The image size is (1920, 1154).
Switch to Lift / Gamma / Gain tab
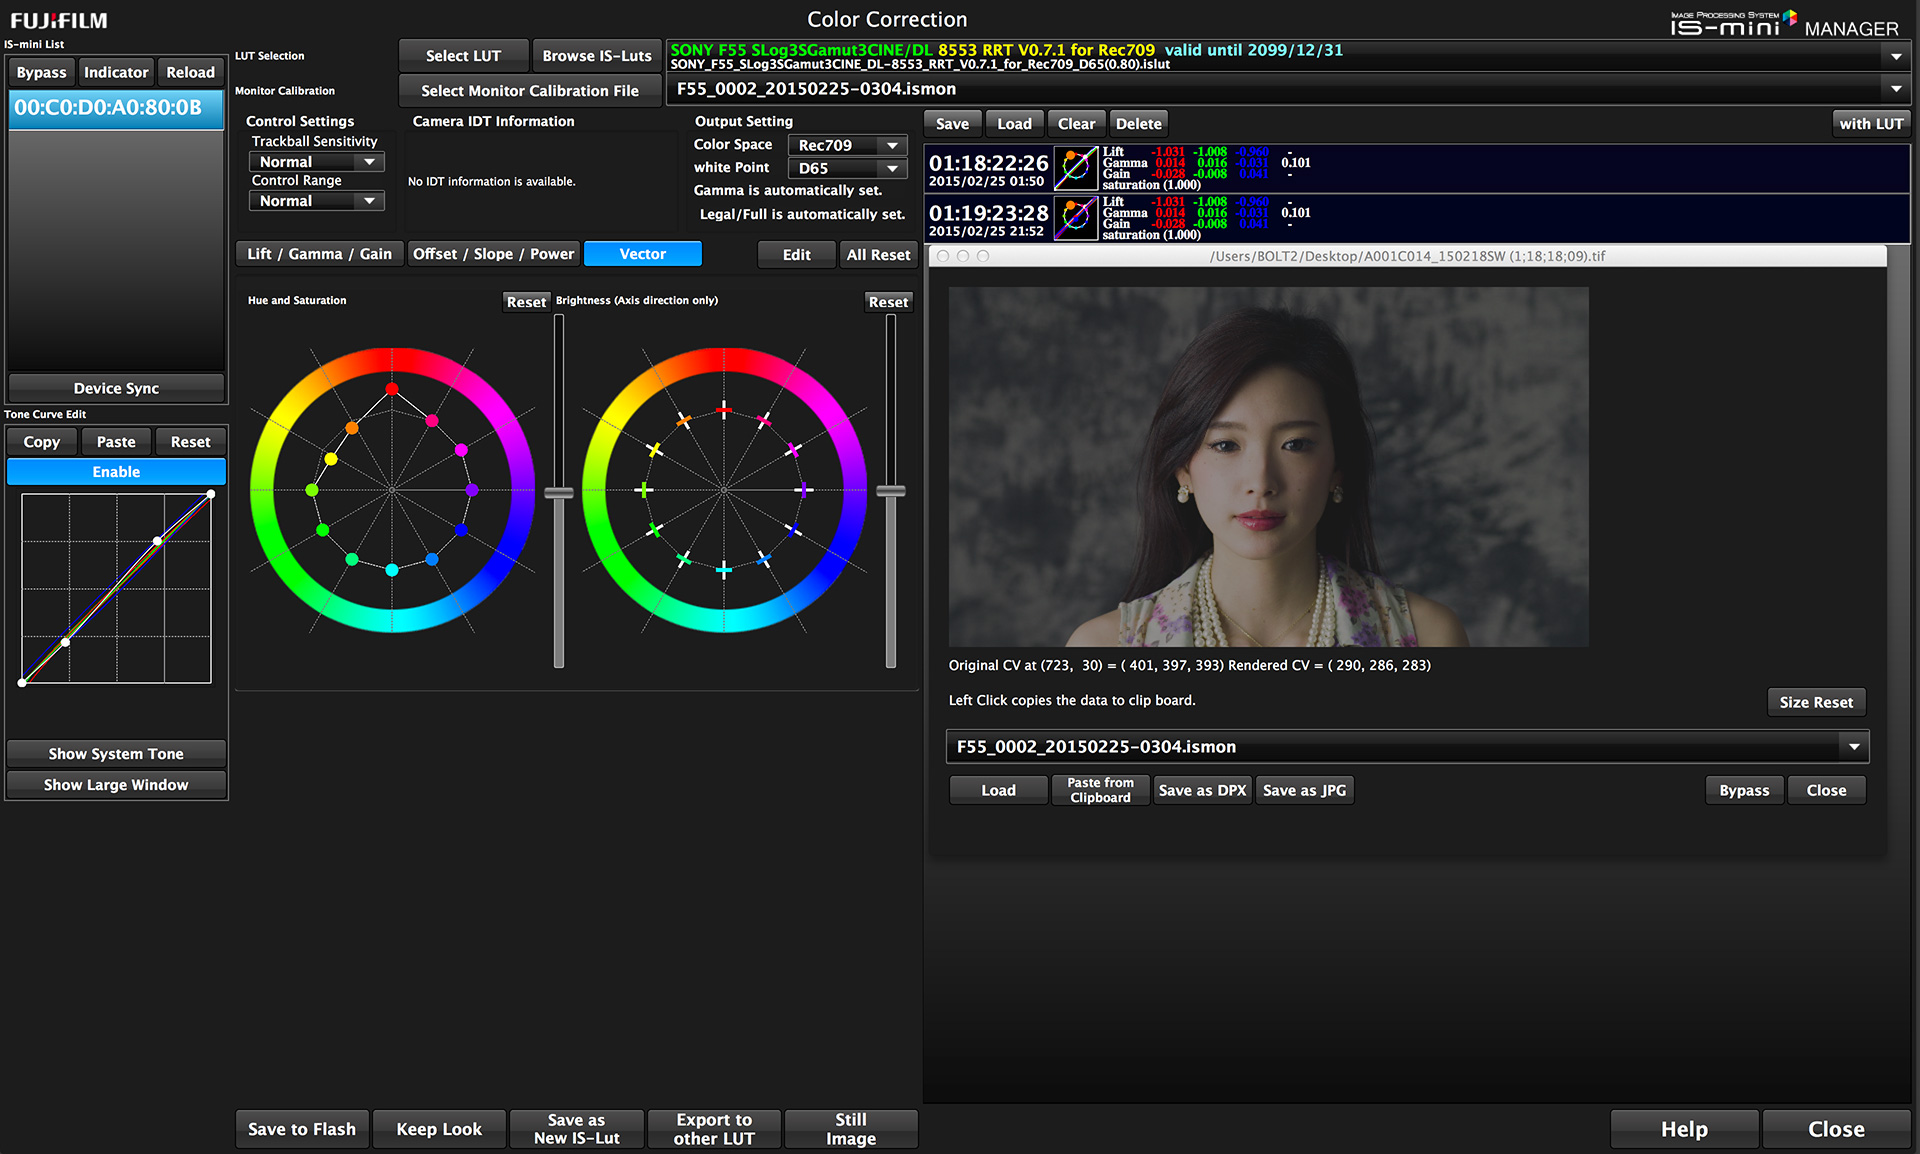pos(319,254)
